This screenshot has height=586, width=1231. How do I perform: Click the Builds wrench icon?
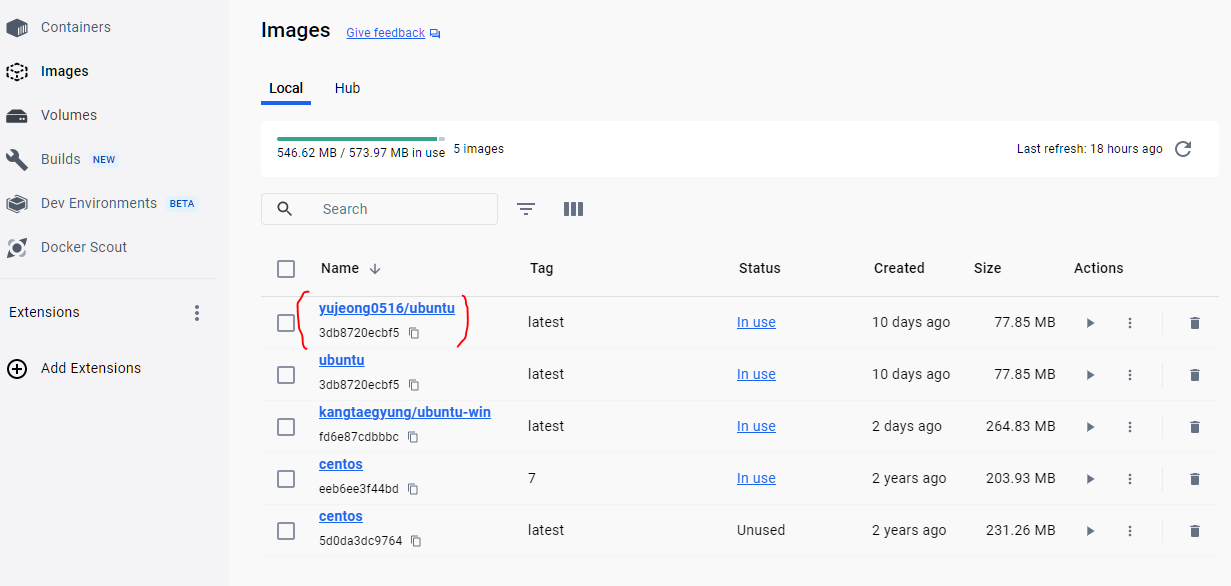click(x=17, y=160)
